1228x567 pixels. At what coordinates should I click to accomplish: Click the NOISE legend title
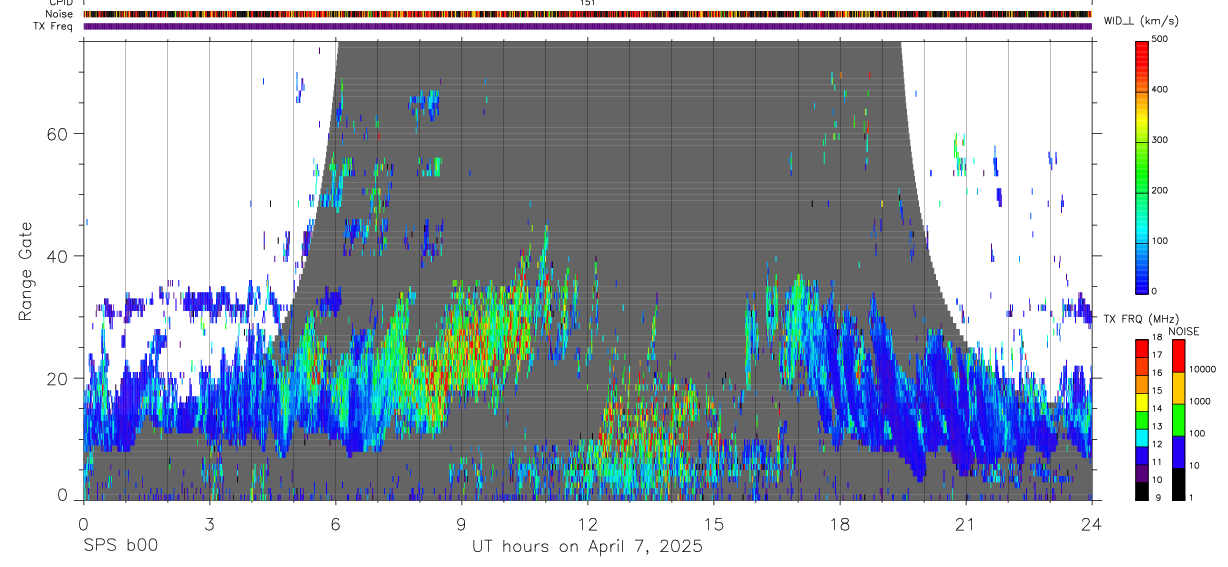(1184, 331)
